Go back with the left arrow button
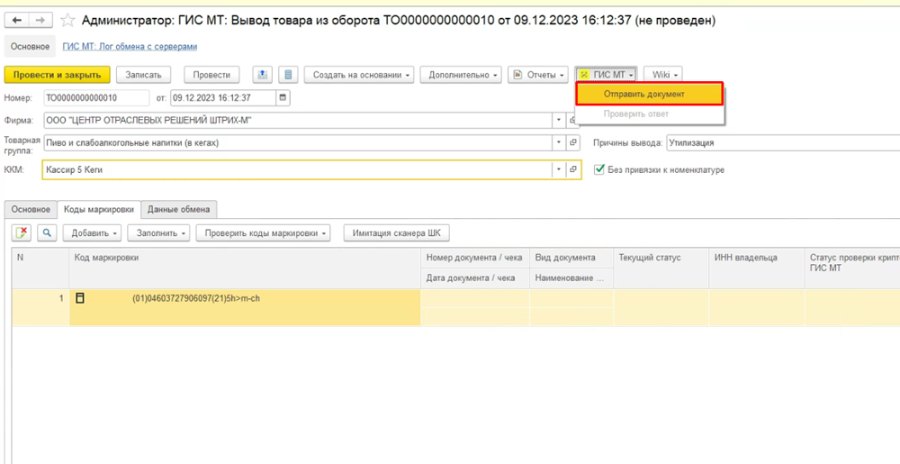Screen dimensions: 900x464 [17, 21]
